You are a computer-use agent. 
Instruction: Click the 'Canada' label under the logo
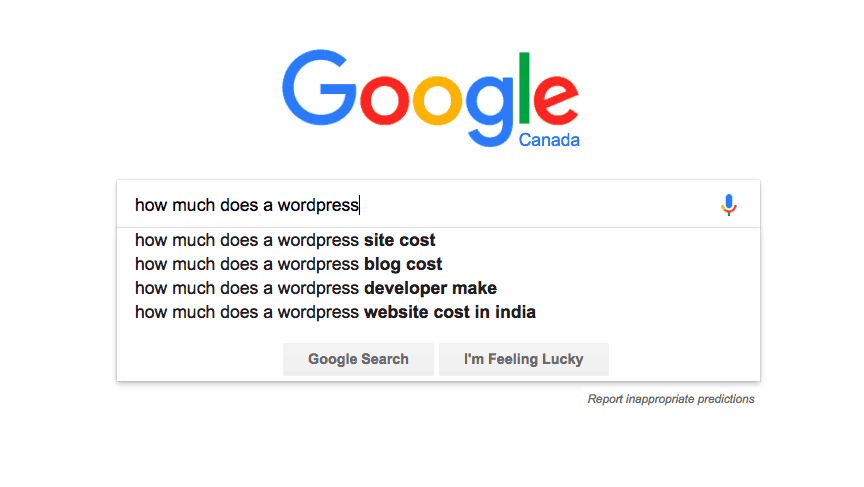tap(549, 140)
